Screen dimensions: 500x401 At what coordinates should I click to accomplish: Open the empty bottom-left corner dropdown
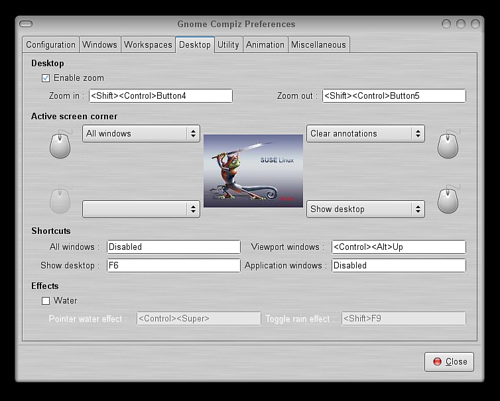coord(141,209)
